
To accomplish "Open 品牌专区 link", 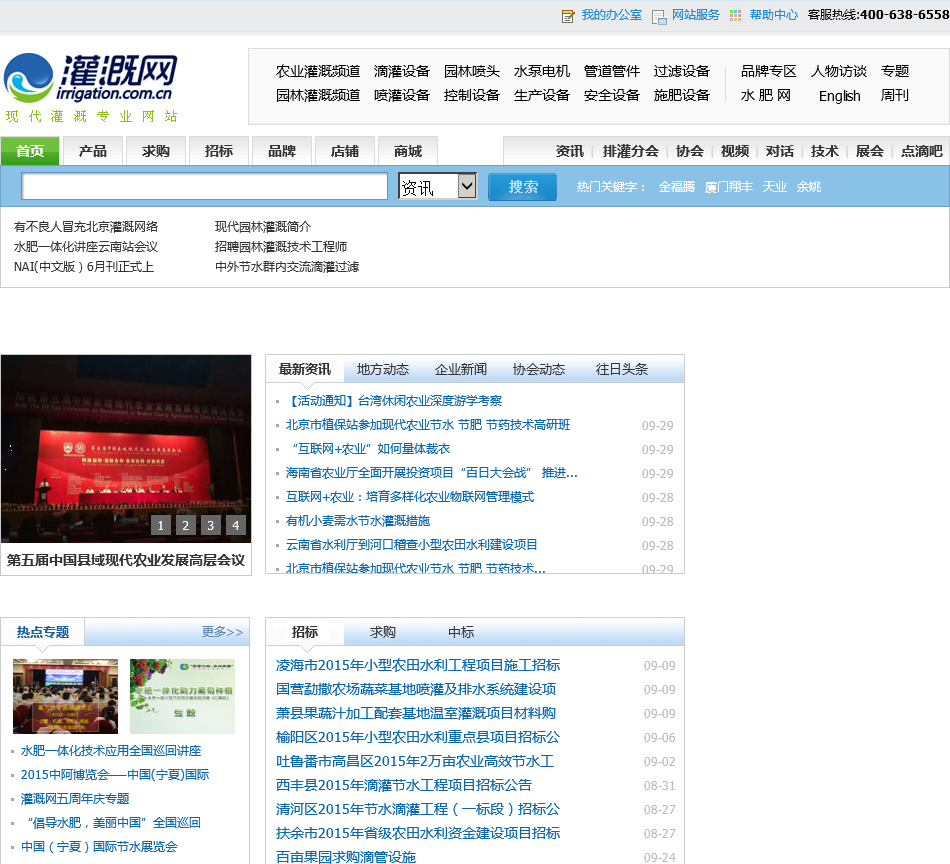I will (768, 71).
